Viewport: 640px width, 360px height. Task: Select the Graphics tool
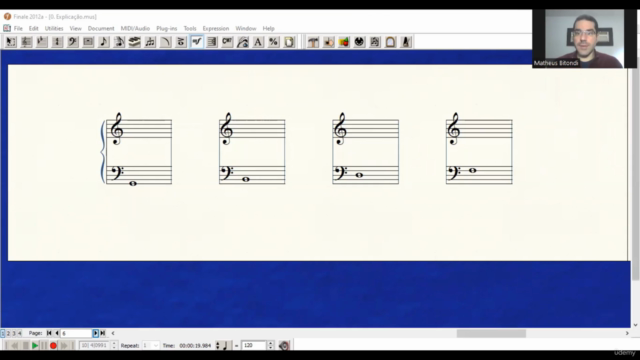tap(344, 42)
